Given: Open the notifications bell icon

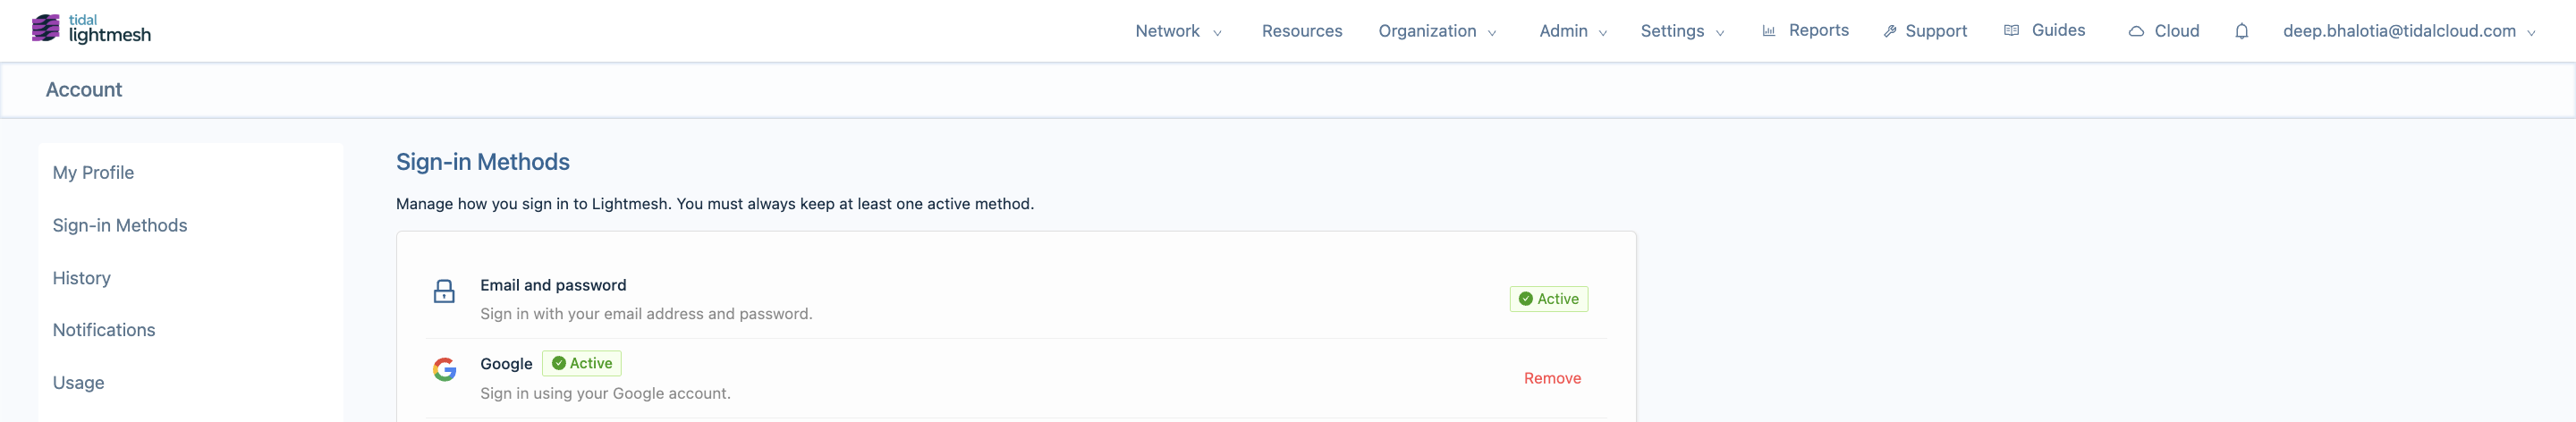Looking at the screenshot, I should click(2241, 31).
